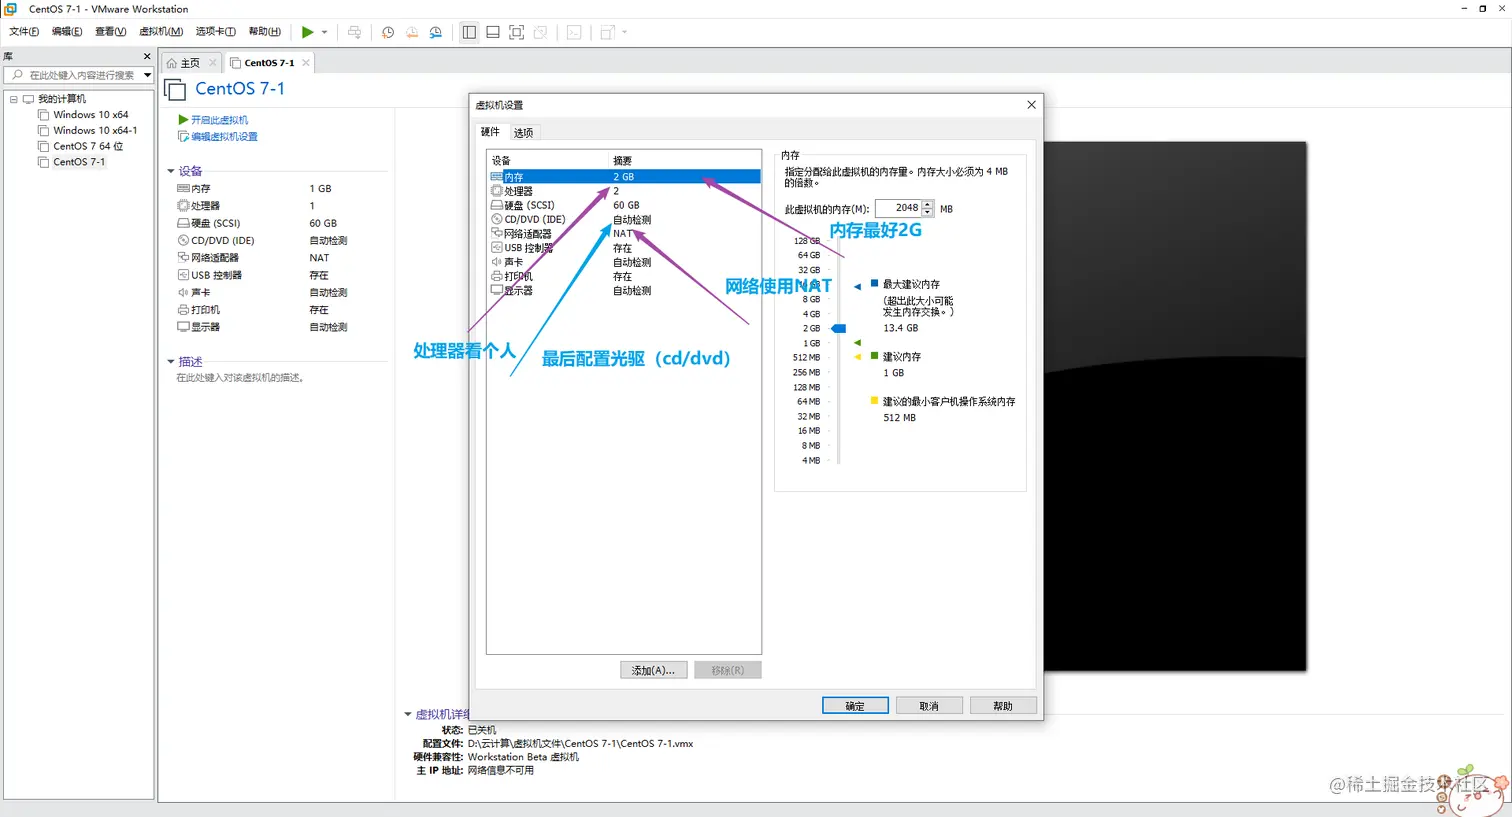Click the 帮助 button in settings dialog
This screenshot has height=817, width=1512.
(1003, 706)
